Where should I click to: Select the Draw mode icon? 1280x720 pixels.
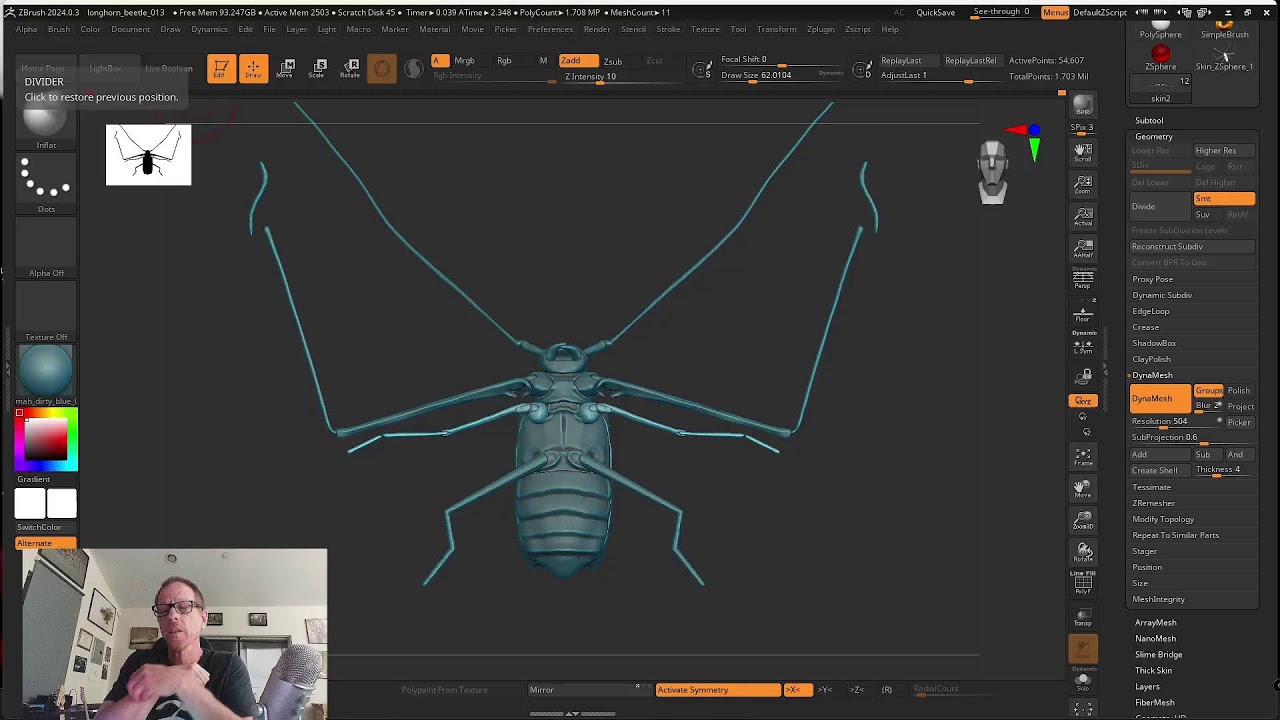pyautogui.click(x=253, y=68)
